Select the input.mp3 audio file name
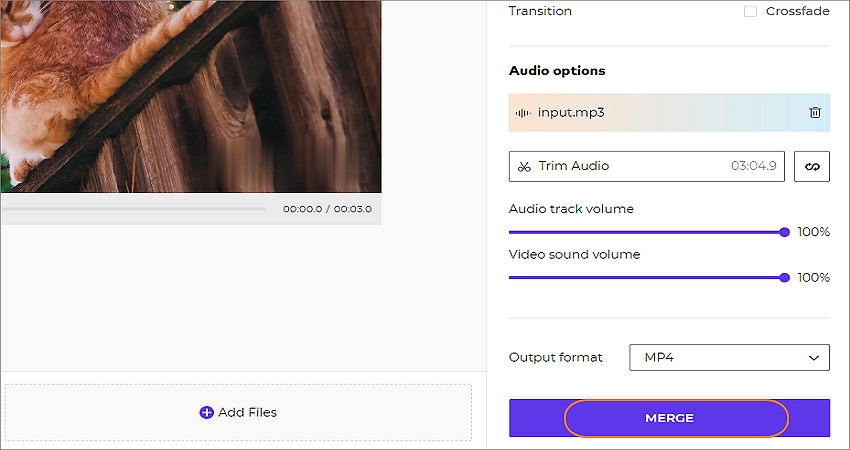850x450 pixels. coord(571,113)
